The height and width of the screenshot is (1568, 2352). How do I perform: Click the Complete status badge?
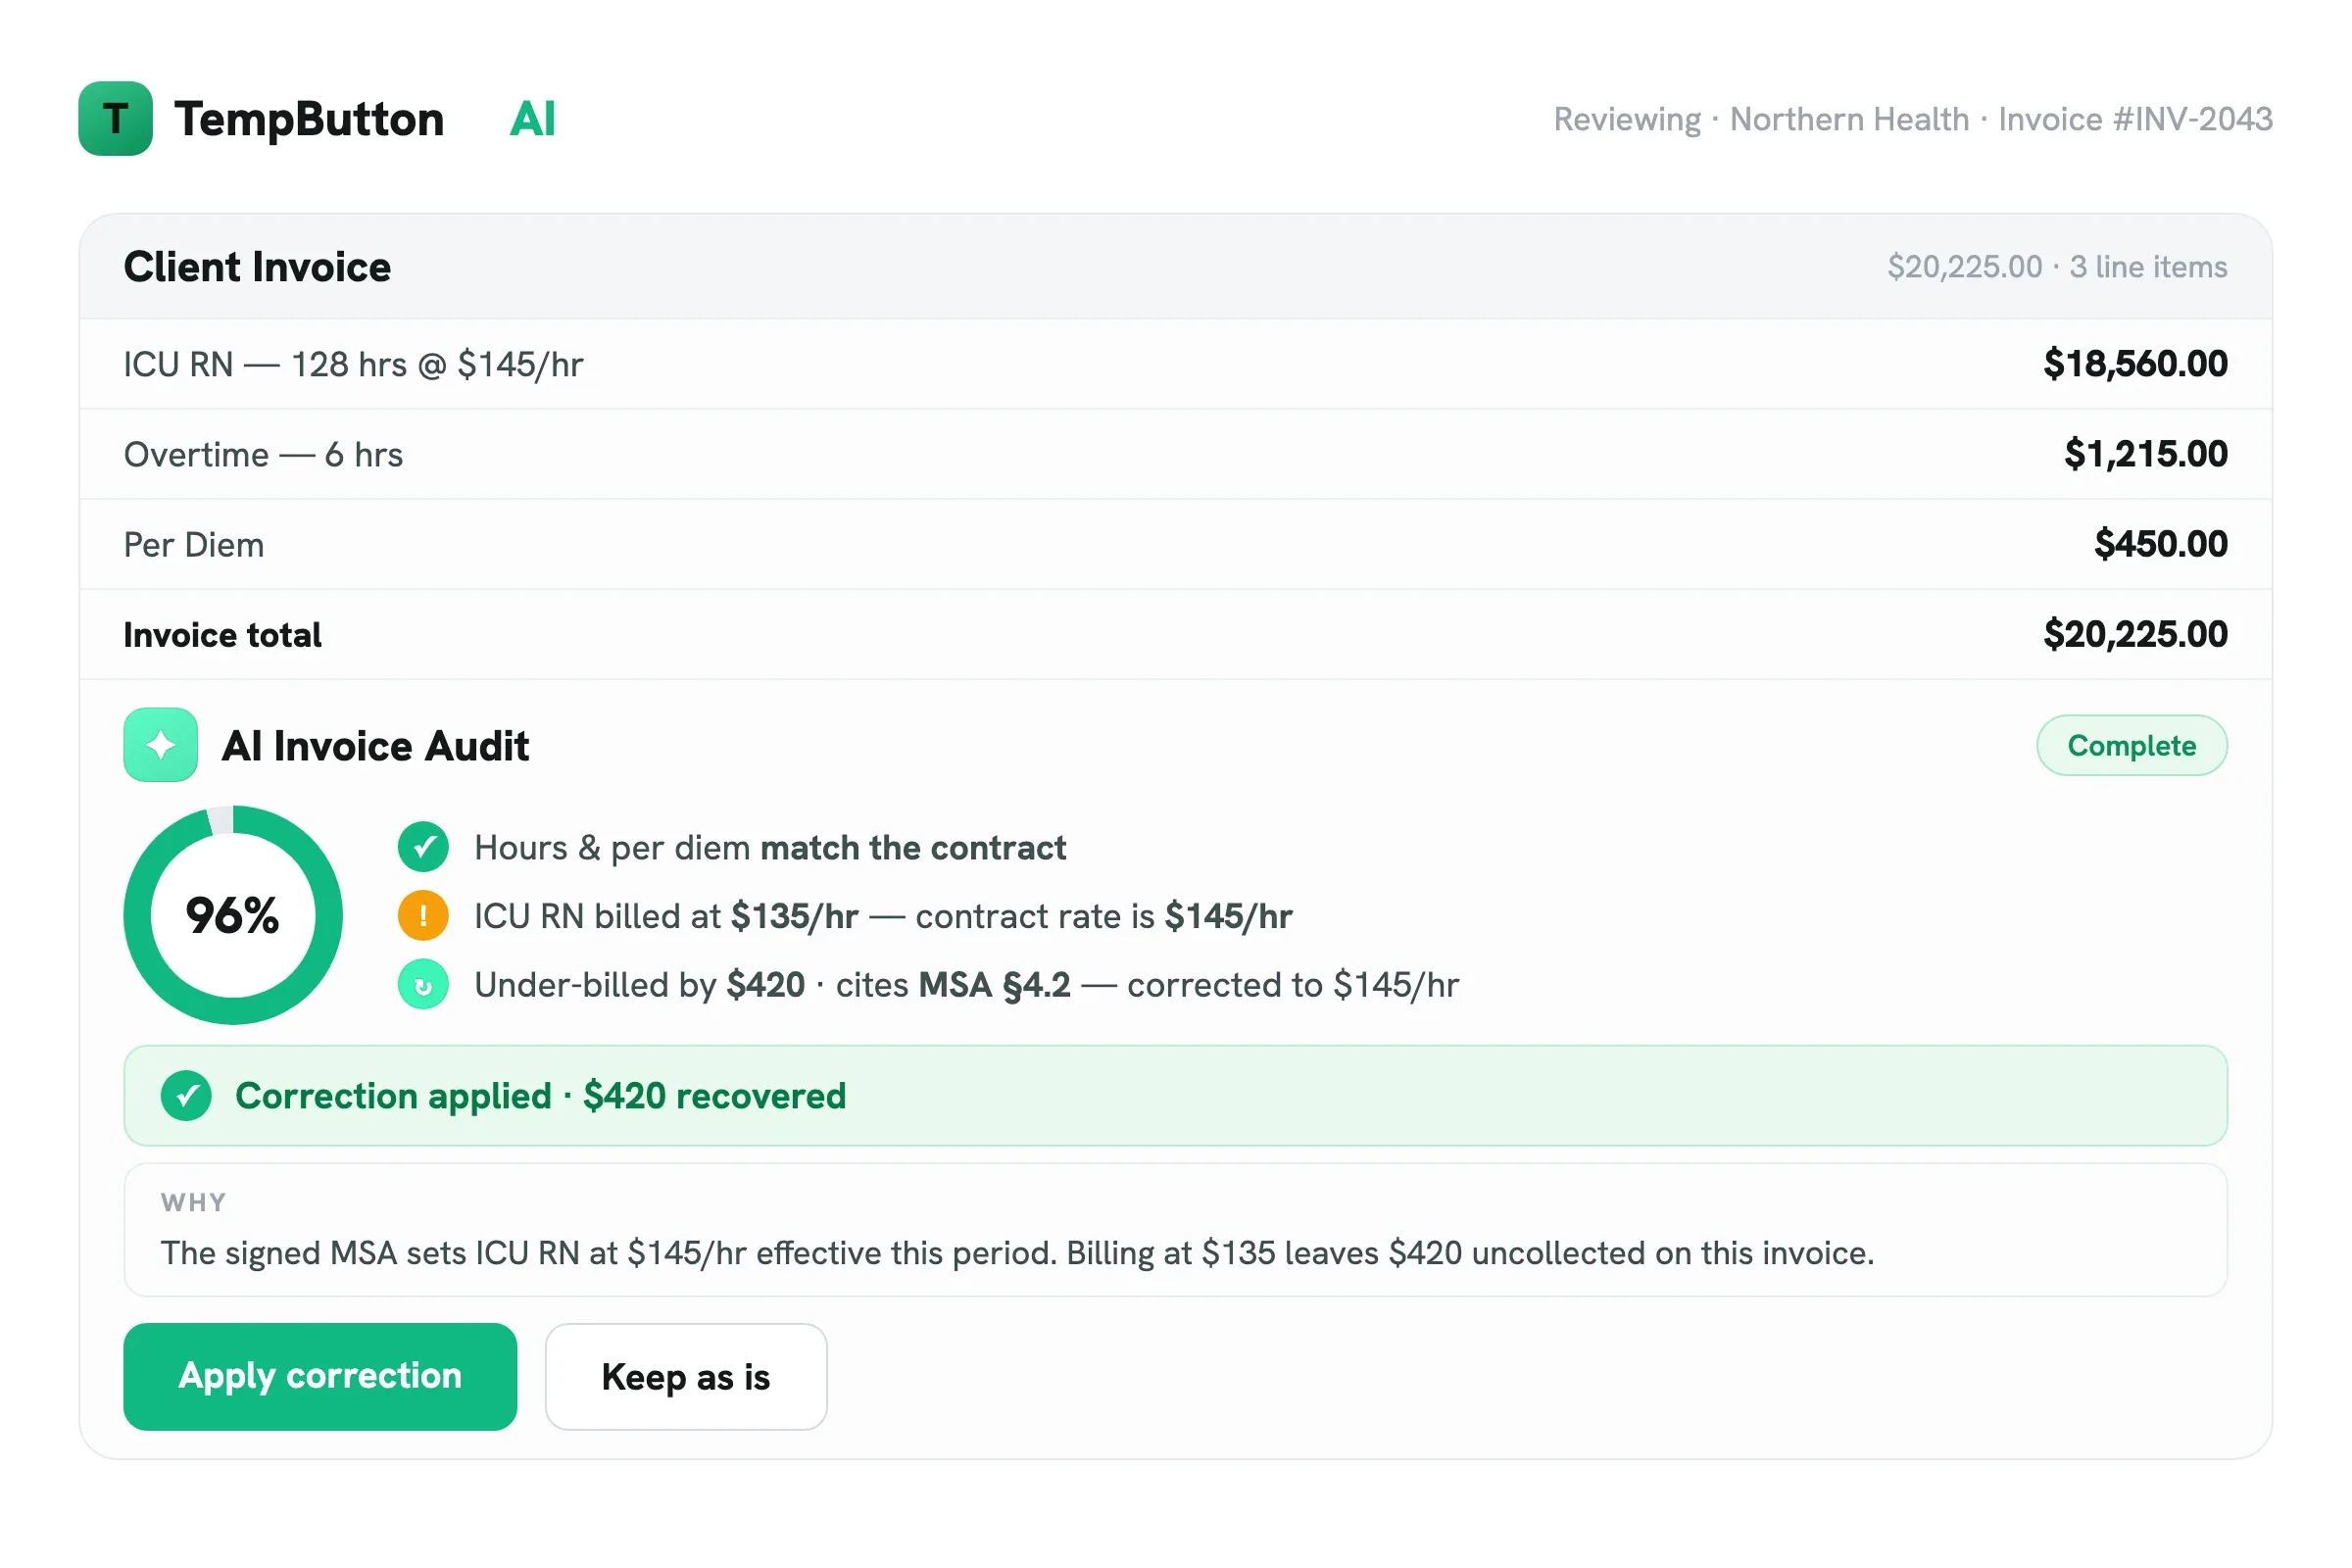coord(2132,745)
